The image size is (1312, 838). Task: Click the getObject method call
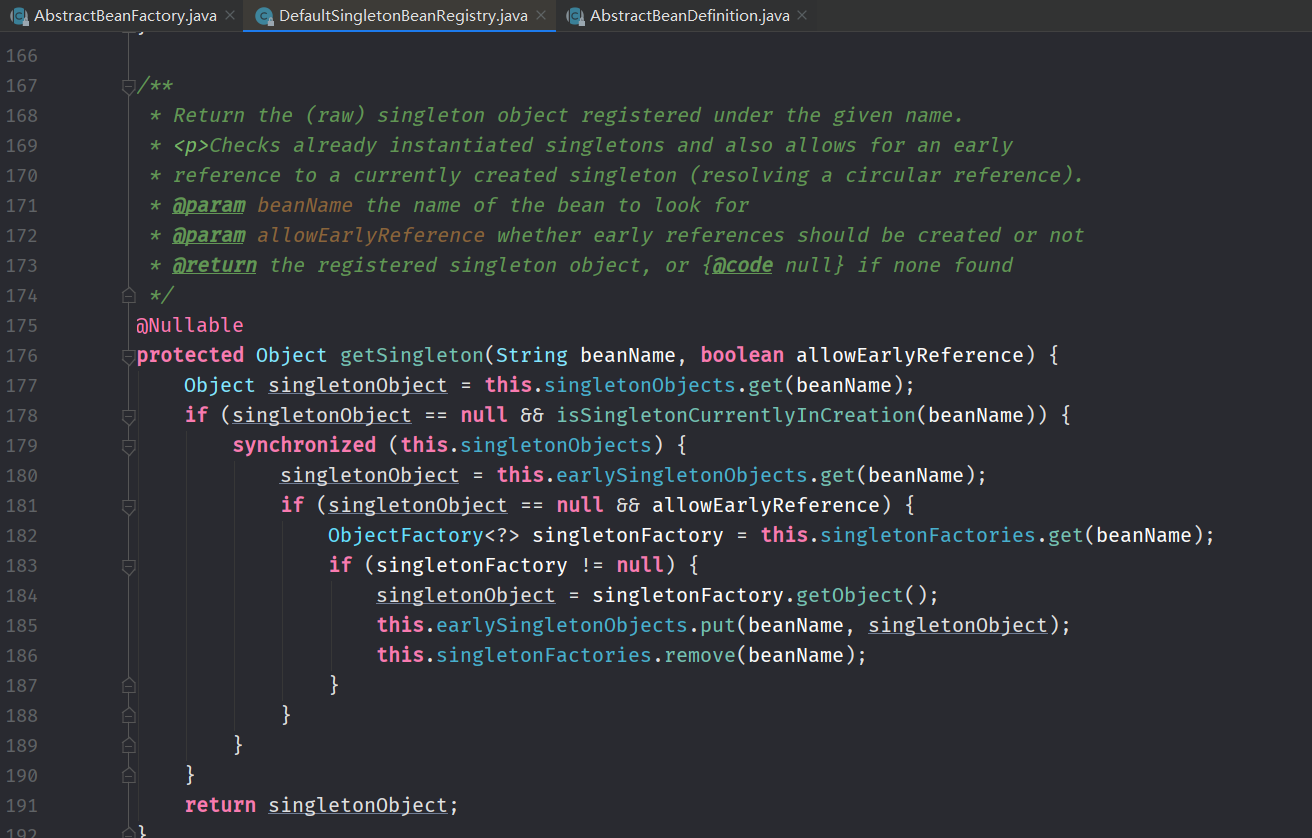coord(850,595)
